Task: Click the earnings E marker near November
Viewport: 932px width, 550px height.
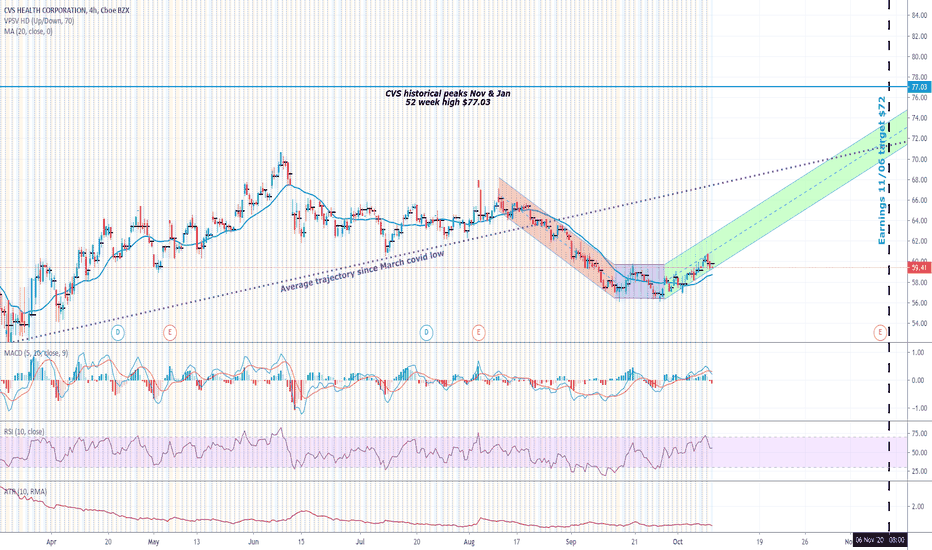Action: pyautogui.click(x=880, y=332)
